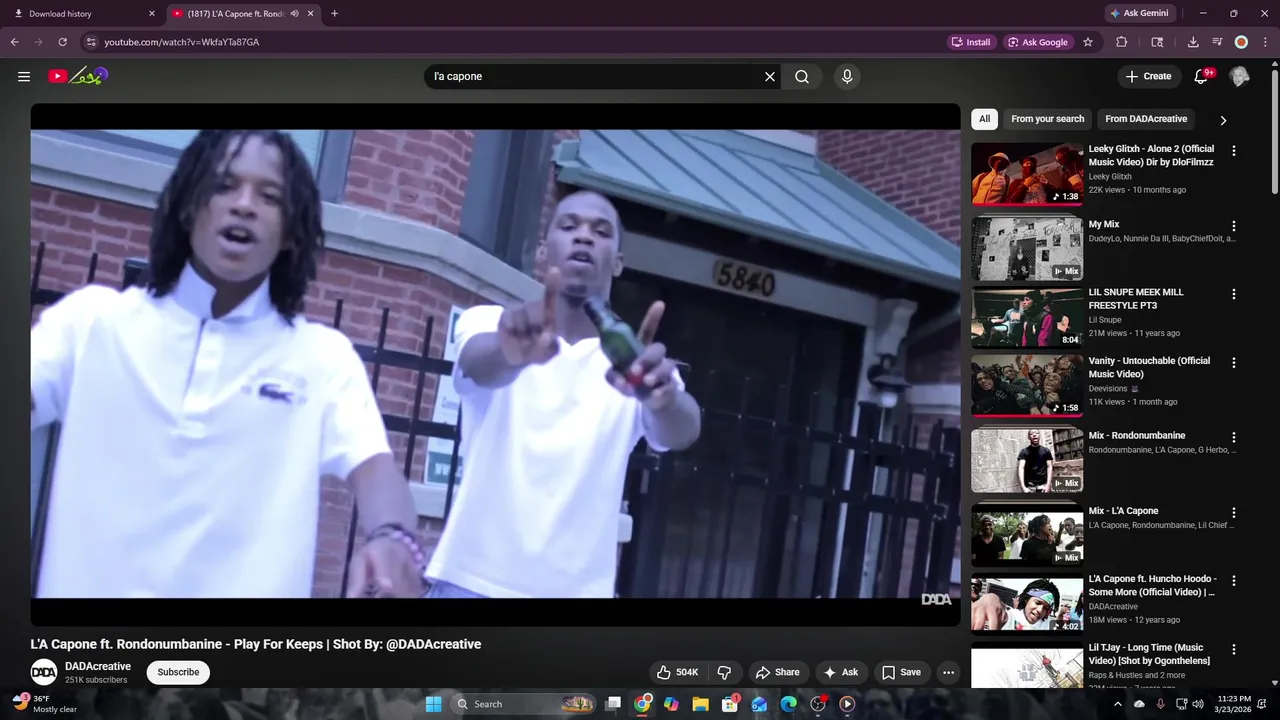Select From DADAcreative chip

[x=1146, y=119]
